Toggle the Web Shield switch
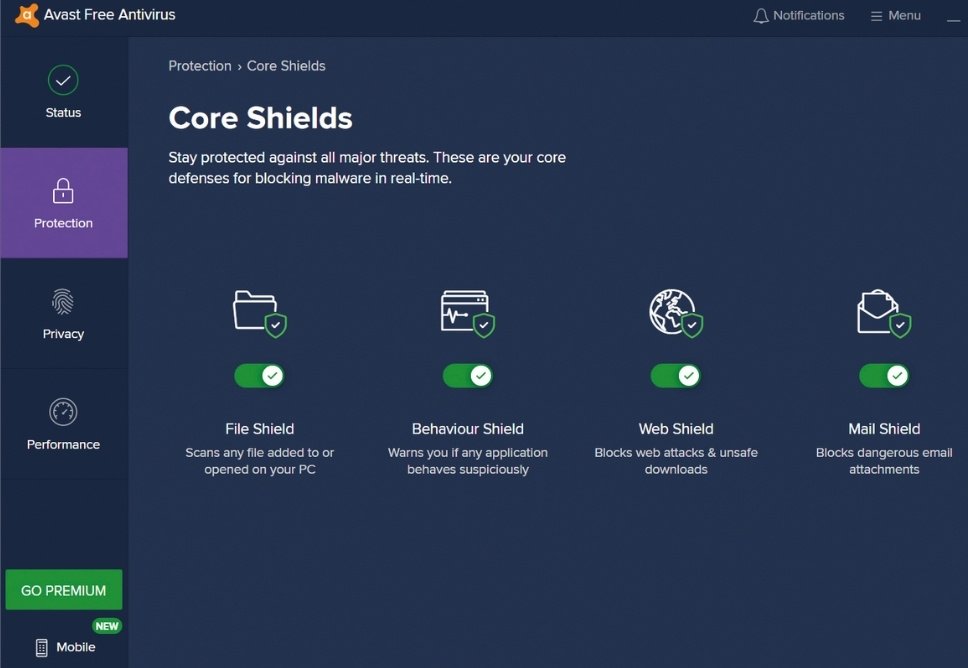Viewport: 968px width, 668px height. pos(676,376)
